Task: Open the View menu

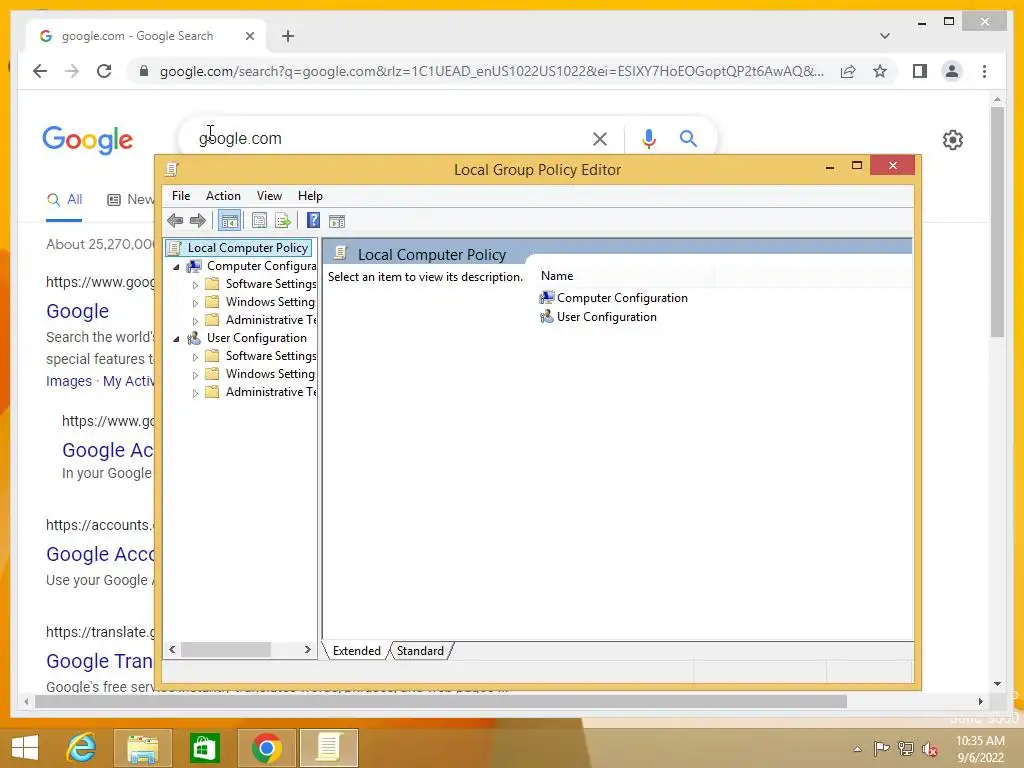Action: point(269,196)
